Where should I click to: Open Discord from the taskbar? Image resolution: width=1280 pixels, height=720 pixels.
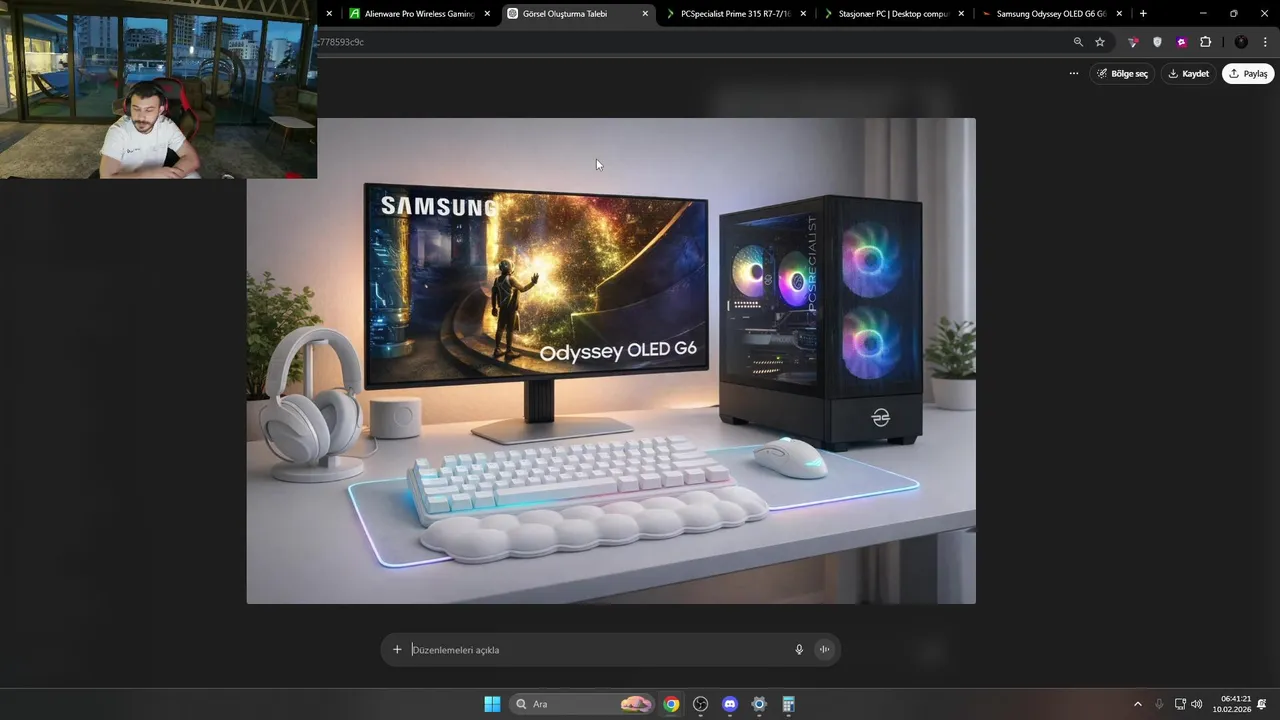coord(730,704)
